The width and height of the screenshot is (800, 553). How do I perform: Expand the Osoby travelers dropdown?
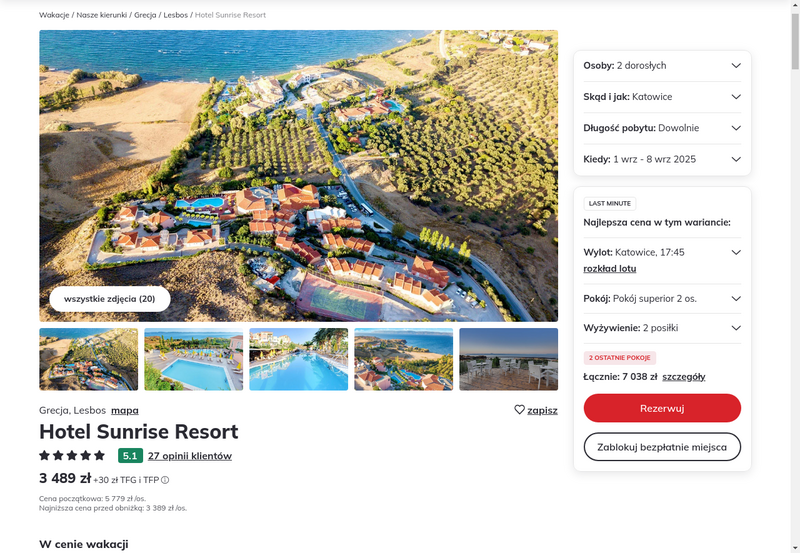click(x=662, y=66)
